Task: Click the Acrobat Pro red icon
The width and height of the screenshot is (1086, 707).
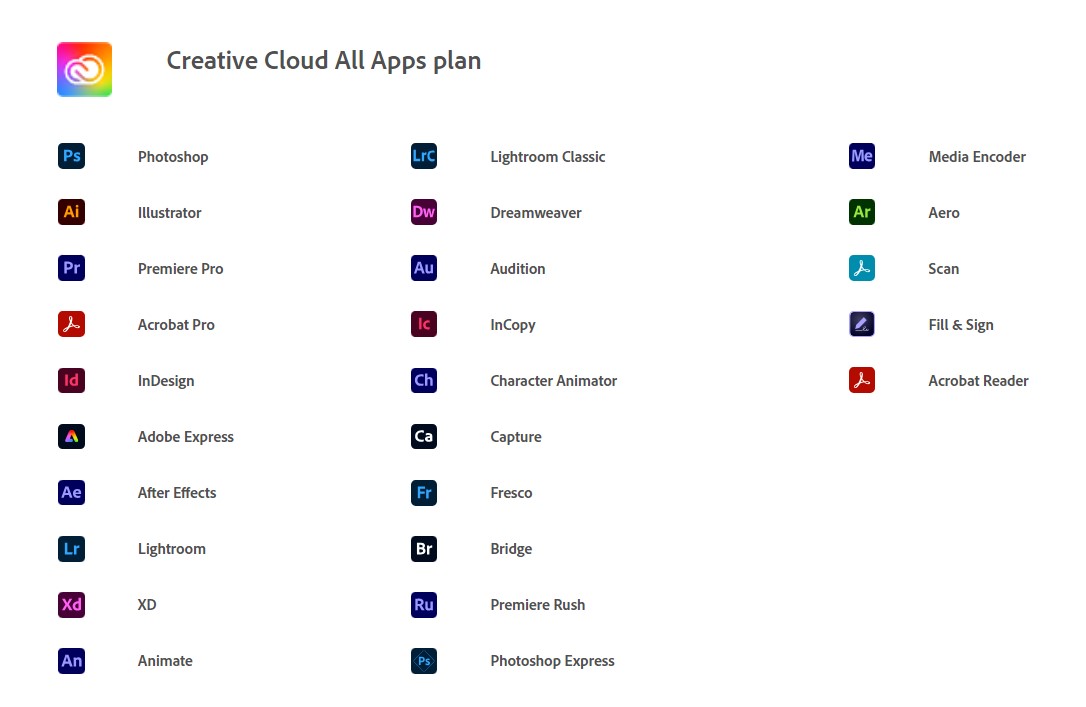Action: pos(71,324)
